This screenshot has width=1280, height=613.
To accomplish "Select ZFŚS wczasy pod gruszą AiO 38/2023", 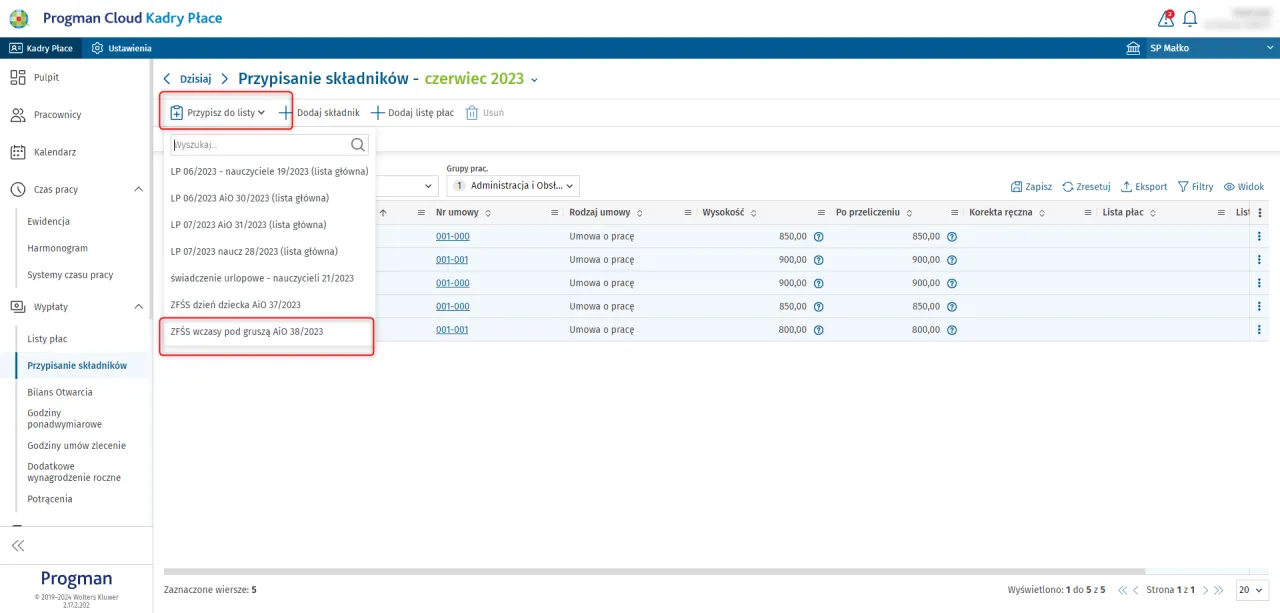I will click(x=261, y=331).
